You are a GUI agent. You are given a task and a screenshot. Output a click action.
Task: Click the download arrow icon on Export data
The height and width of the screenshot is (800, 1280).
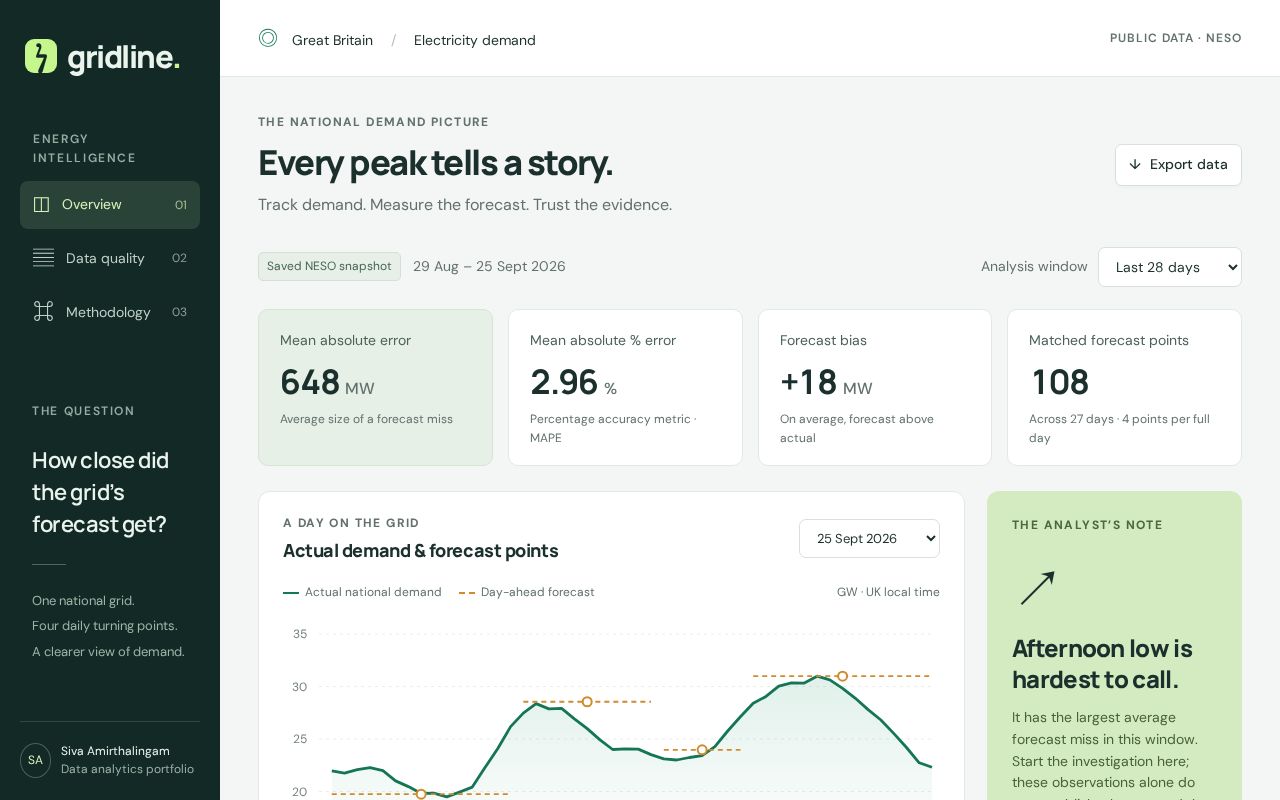tap(1135, 164)
